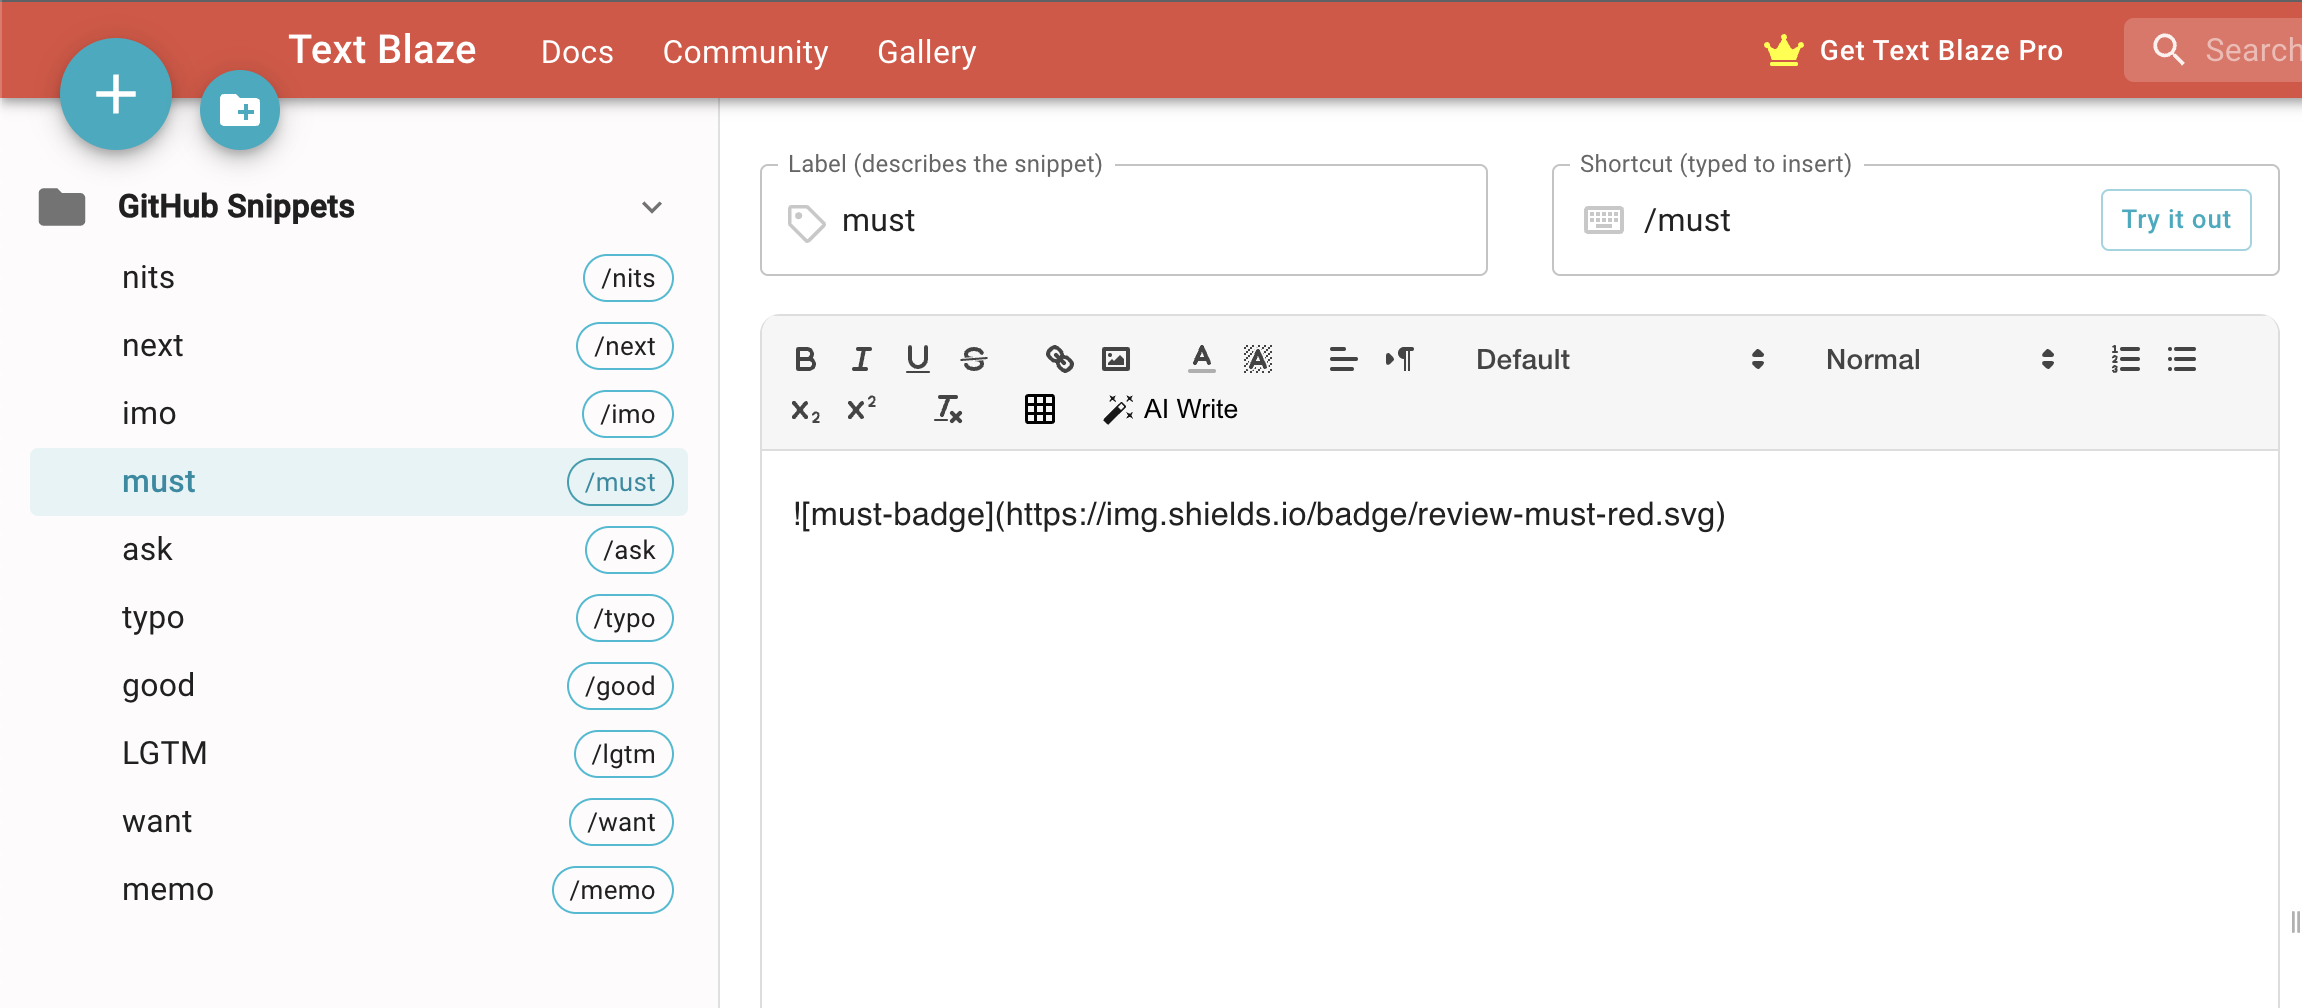Image resolution: width=2302 pixels, height=1008 pixels.
Task: Click the /nits shortcut badge
Action: pyautogui.click(x=628, y=278)
